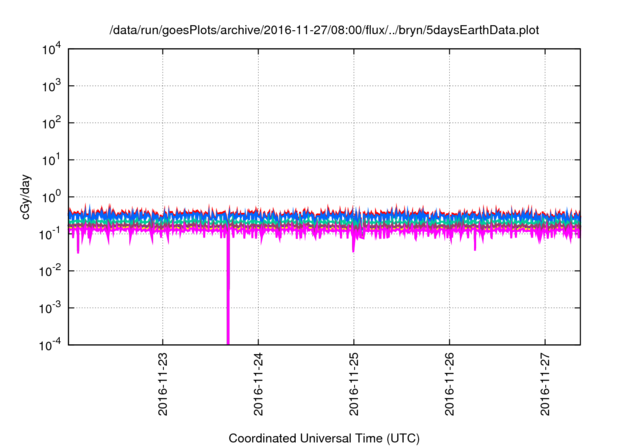Click the 2016-11-23 date tick label

pyautogui.click(x=162, y=384)
